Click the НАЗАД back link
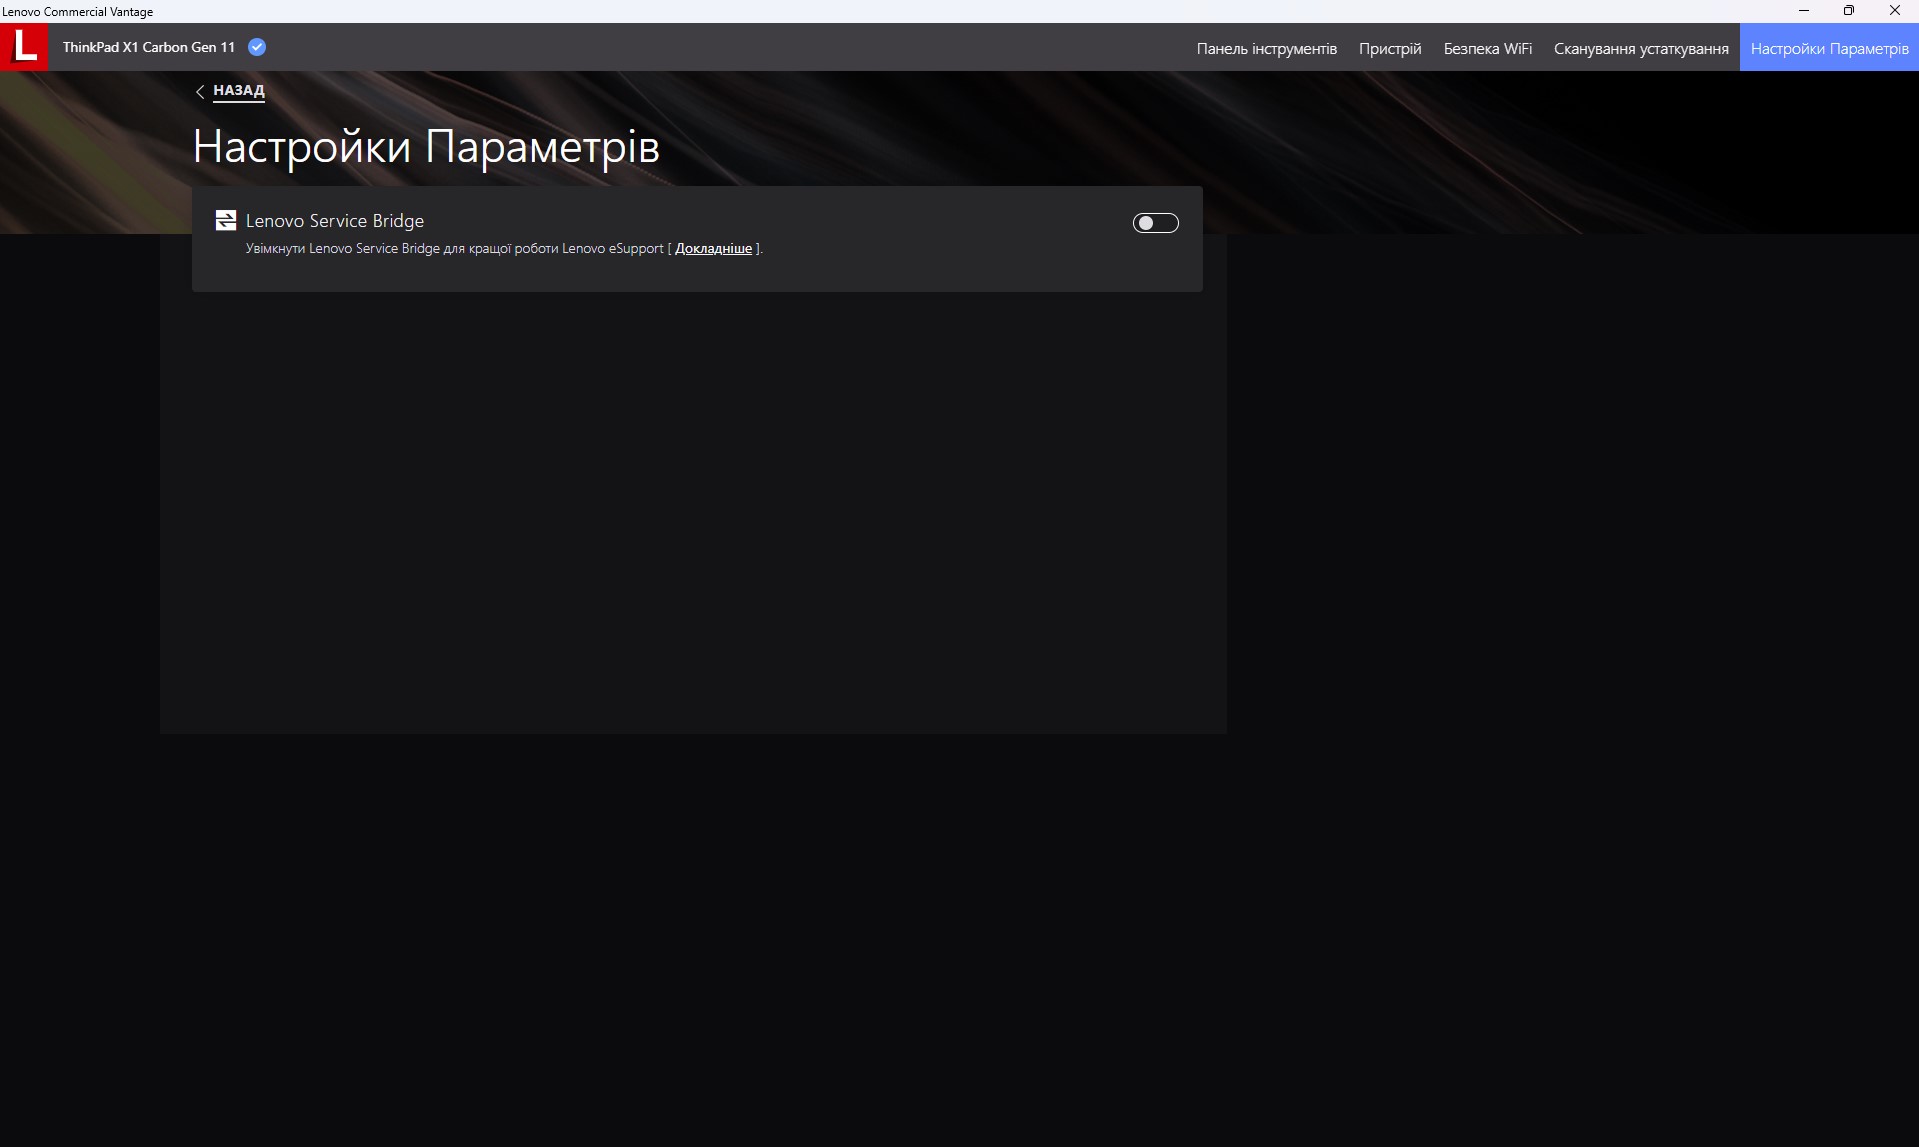 [238, 90]
